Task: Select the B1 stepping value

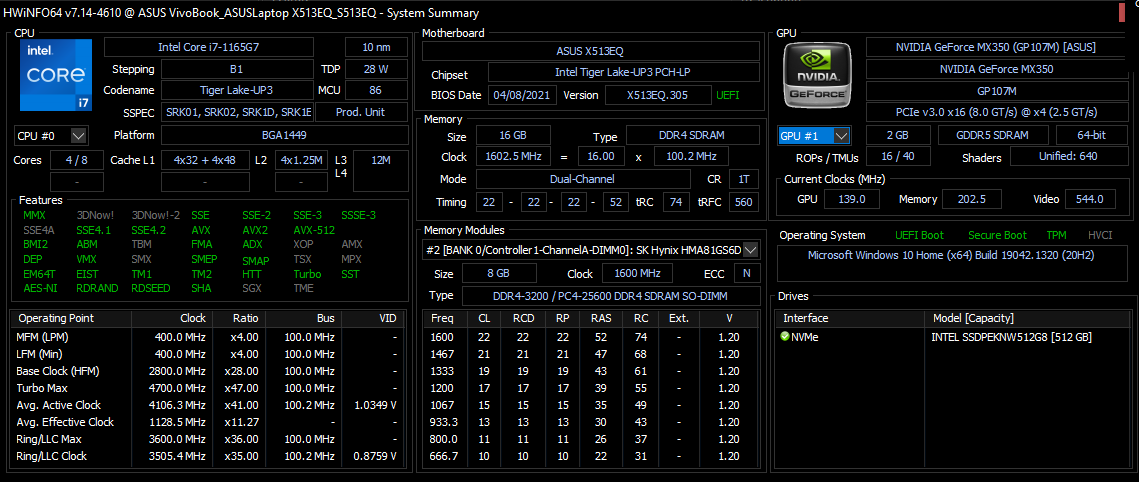Action: (x=236, y=70)
